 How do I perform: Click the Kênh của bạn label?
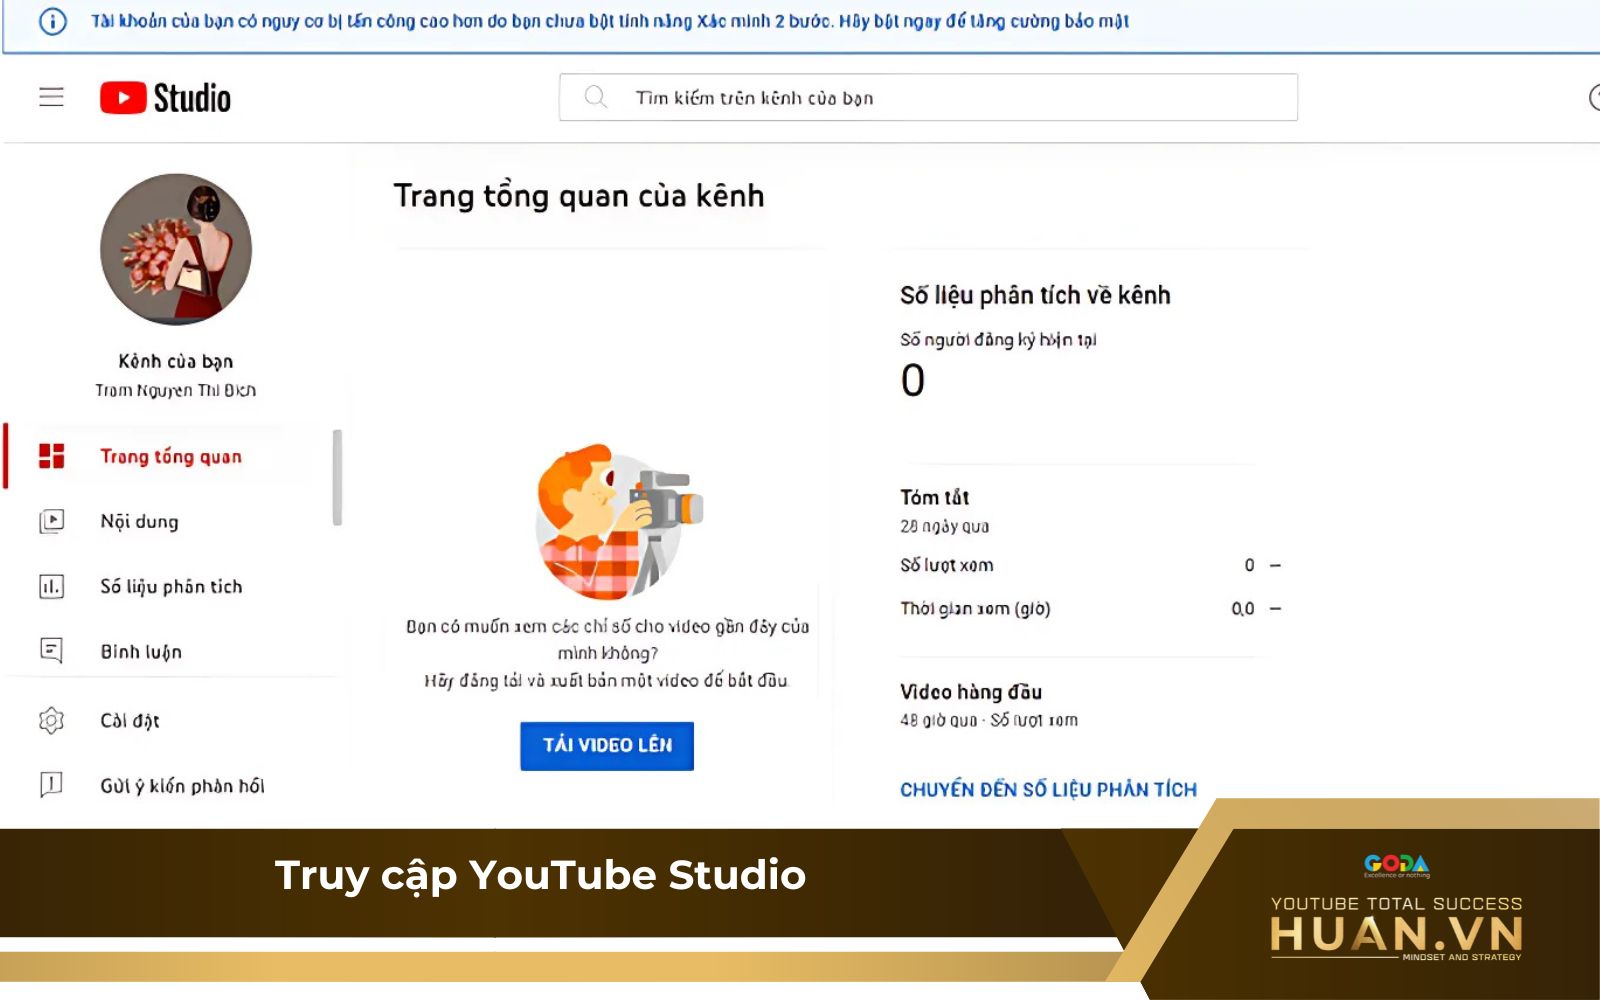[x=176, y=361]
